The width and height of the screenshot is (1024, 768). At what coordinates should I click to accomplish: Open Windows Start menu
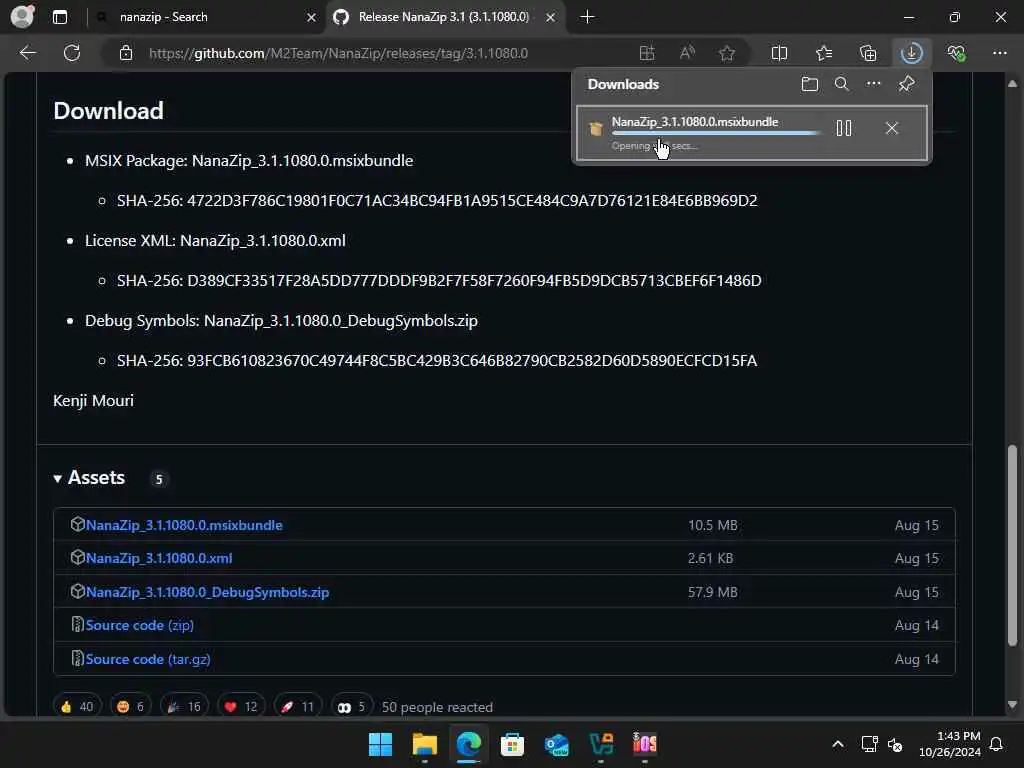380,744
